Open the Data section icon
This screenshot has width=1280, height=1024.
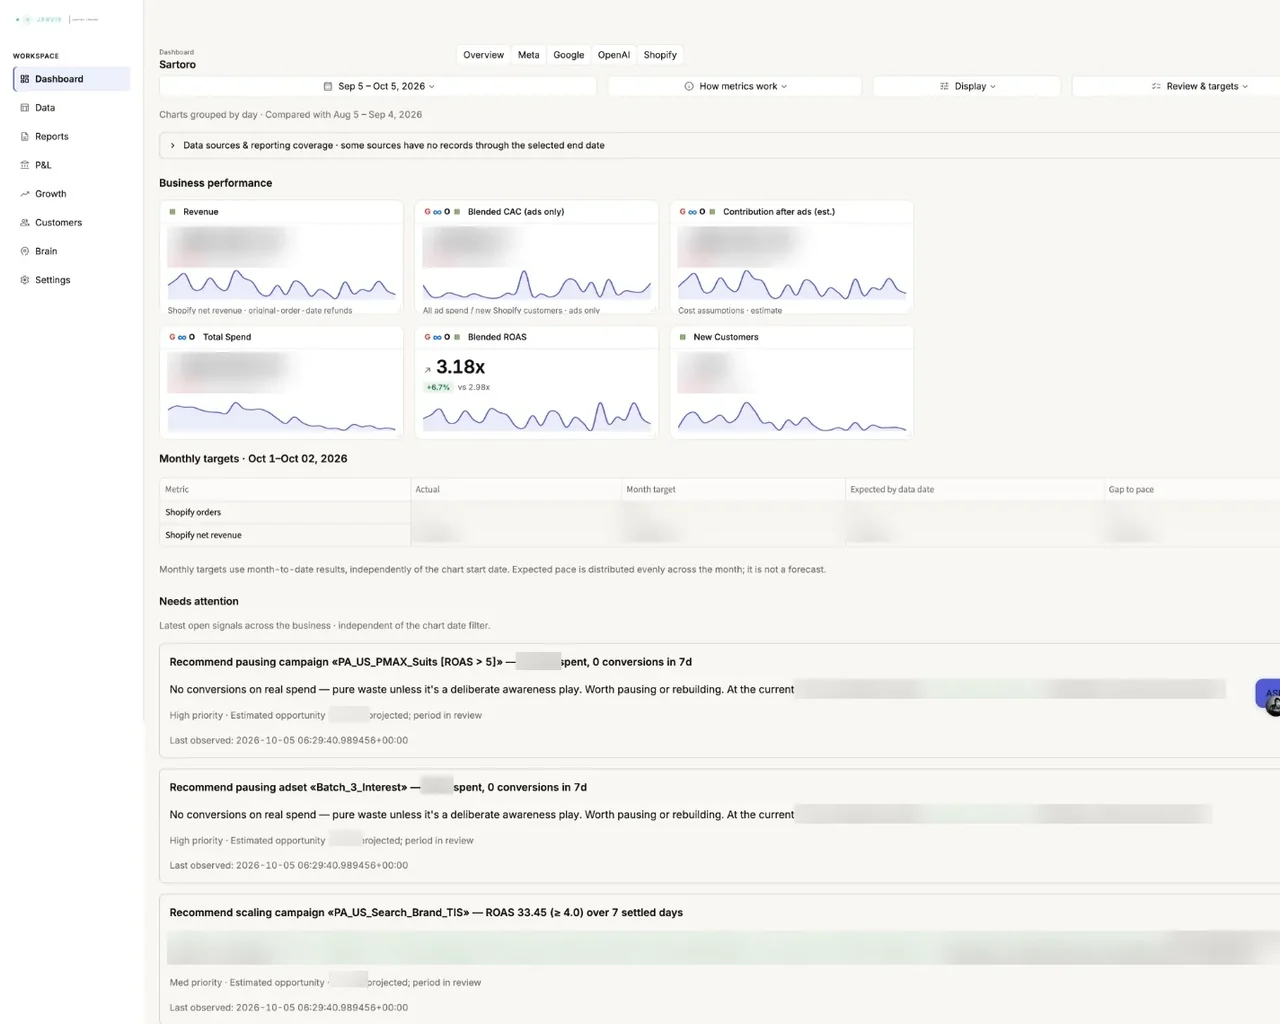click(x=25, y=108)
